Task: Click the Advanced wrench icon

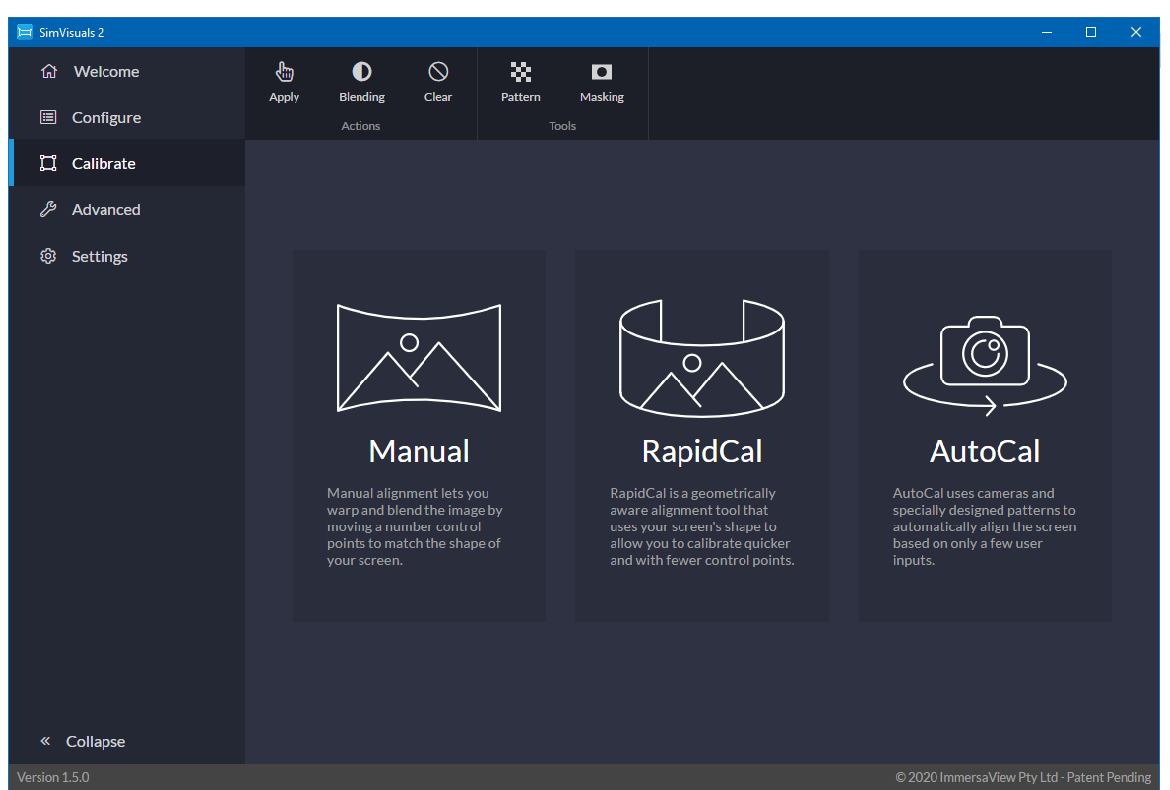Action: click(x=48, y=210)
